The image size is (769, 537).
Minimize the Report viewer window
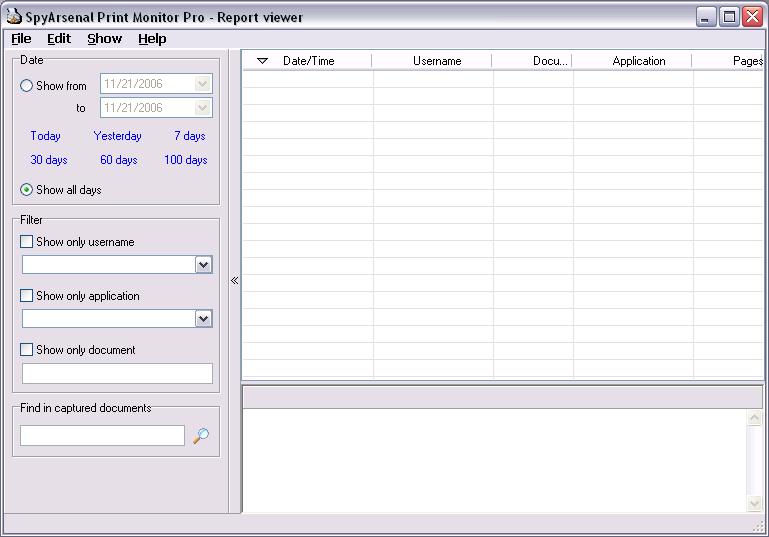(706, 17)
